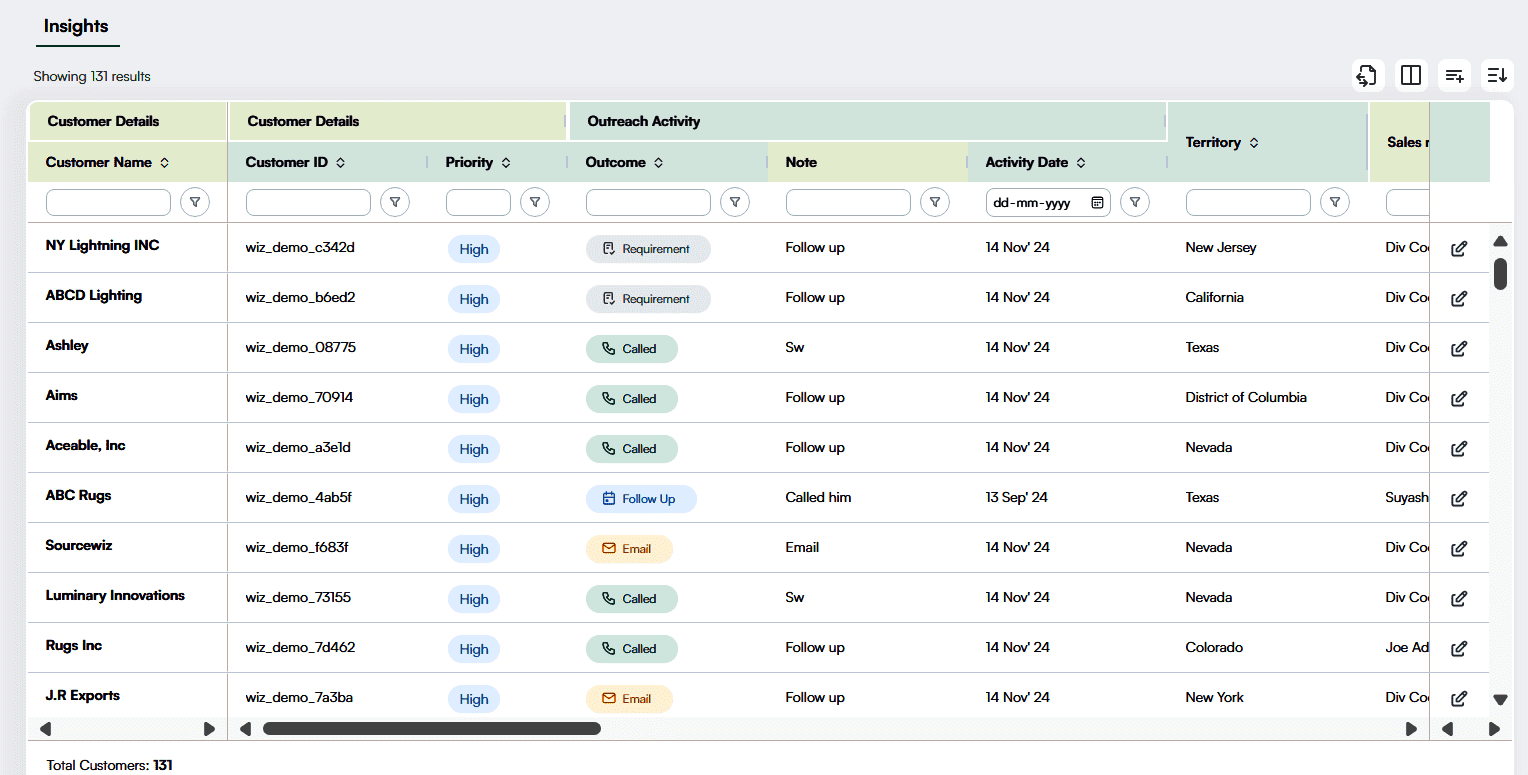Open the filter icon for Customer Name
Viewport: 1528px width, 775px height.
click(x=195, y=203)
